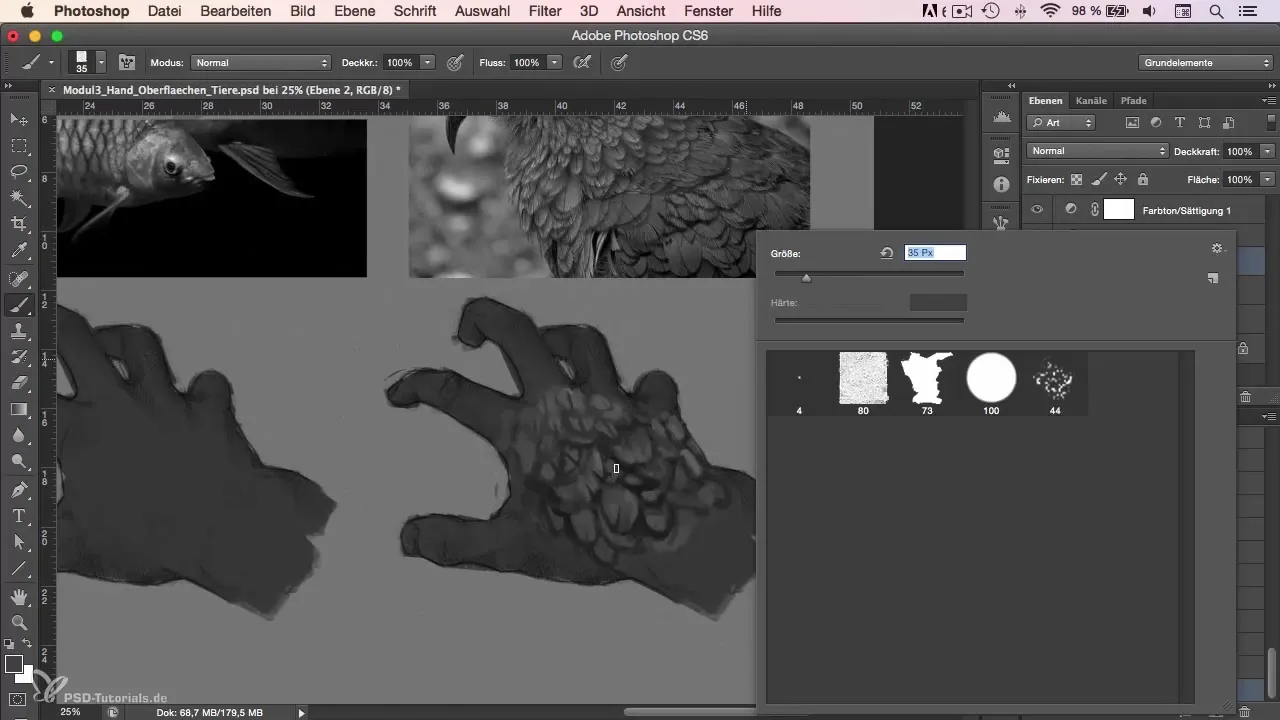Toggle lock image pixels
Screen dimensions: 1280x720
[1099, 180]
